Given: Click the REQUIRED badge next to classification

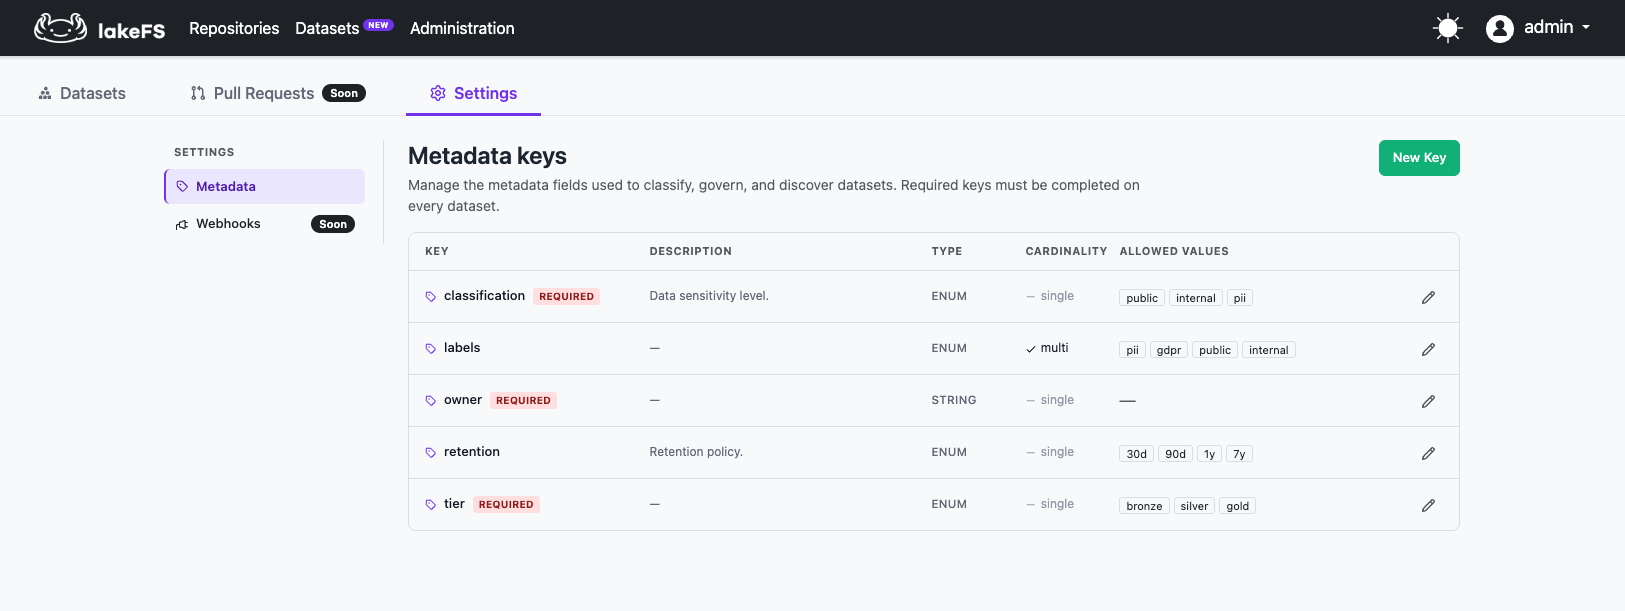Looking at the screenshot, I should point(566,297).
